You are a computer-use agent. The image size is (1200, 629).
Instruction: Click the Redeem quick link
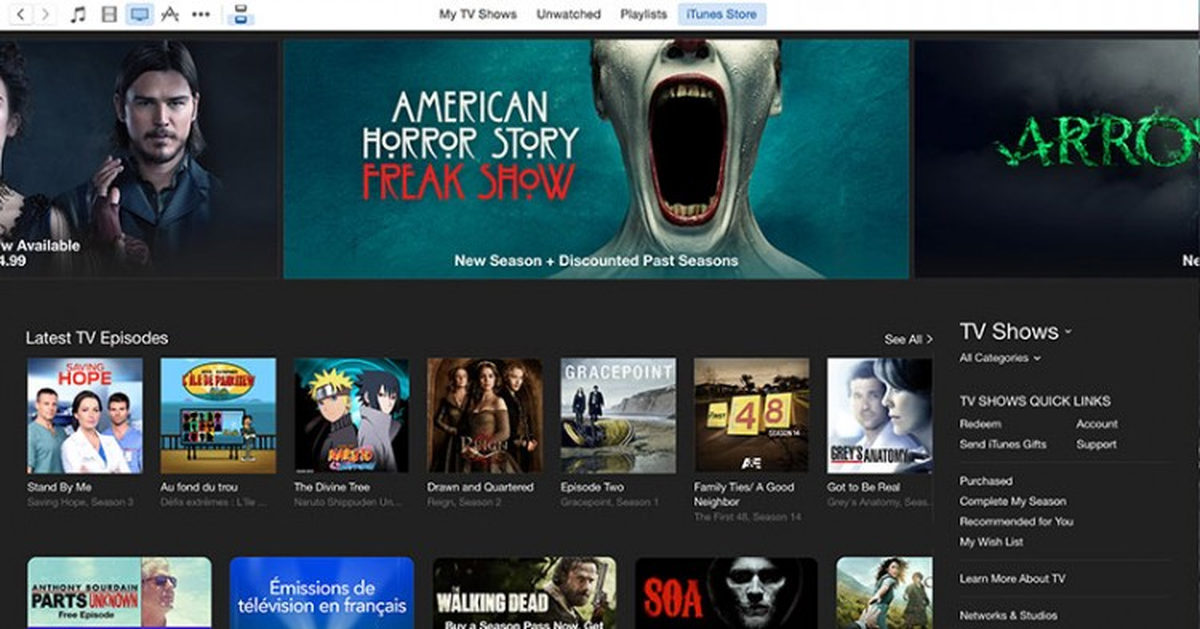pyautogui.click(x=980, y=424)
